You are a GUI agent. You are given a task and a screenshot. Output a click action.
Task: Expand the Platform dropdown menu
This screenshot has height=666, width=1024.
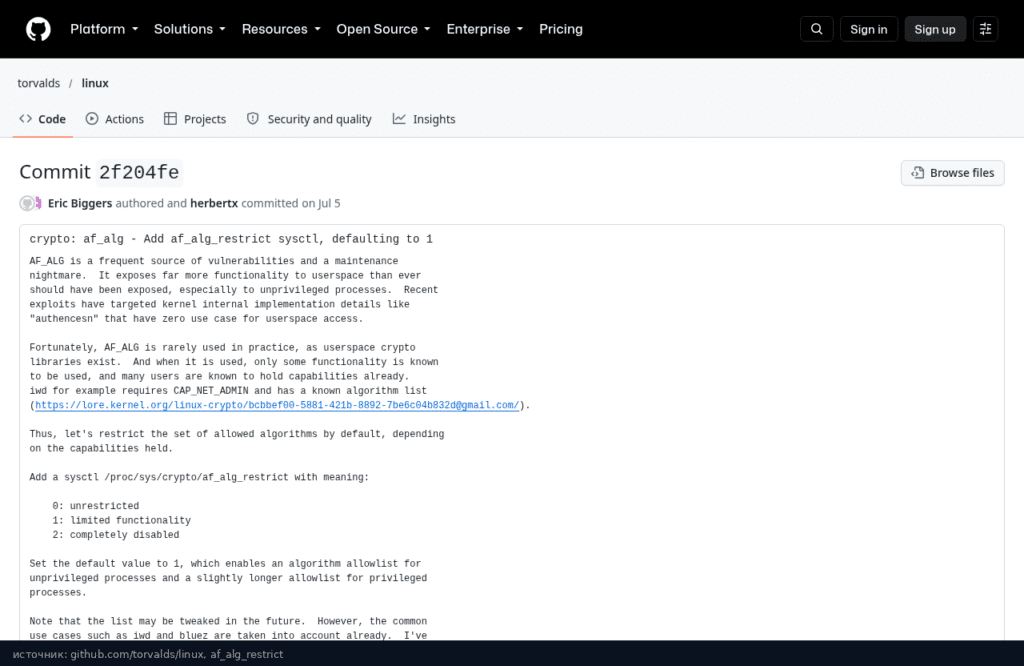(104, 29)
